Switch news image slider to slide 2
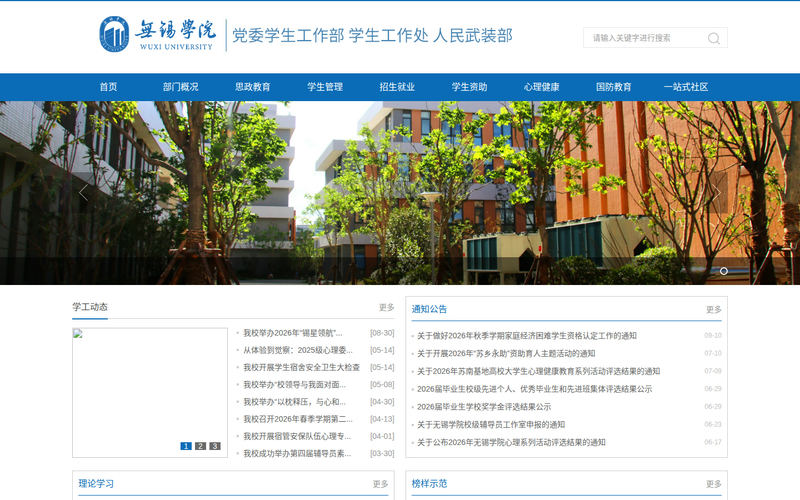 (x=201, y=446)
